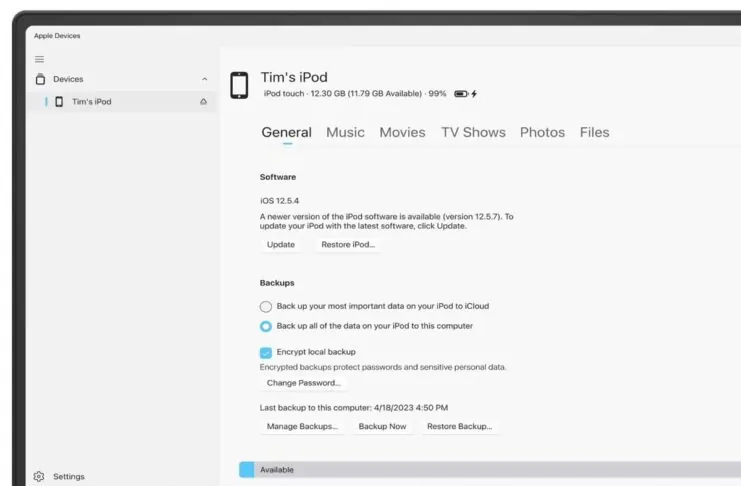This screenshot has width=741, height=486.
Task: Go to the Files tab
Action: pos(595,132)
